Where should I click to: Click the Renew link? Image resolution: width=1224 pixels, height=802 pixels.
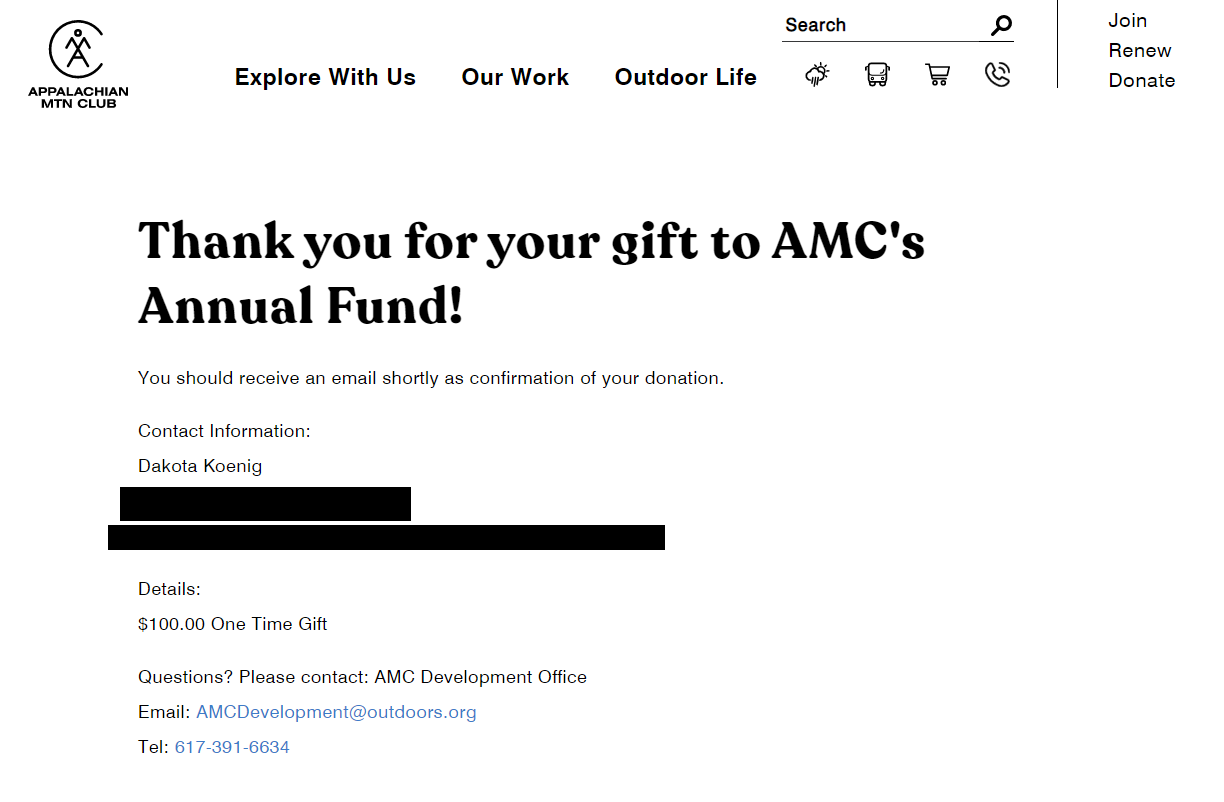(x=1140, y=50)
